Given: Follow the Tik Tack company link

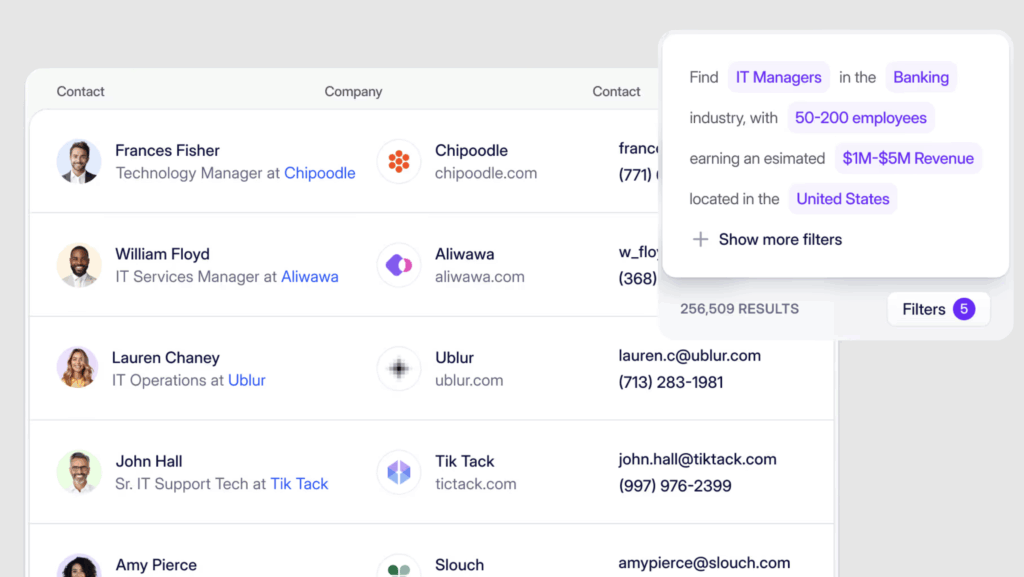Looking at the screenshot, I should [299, 484].
